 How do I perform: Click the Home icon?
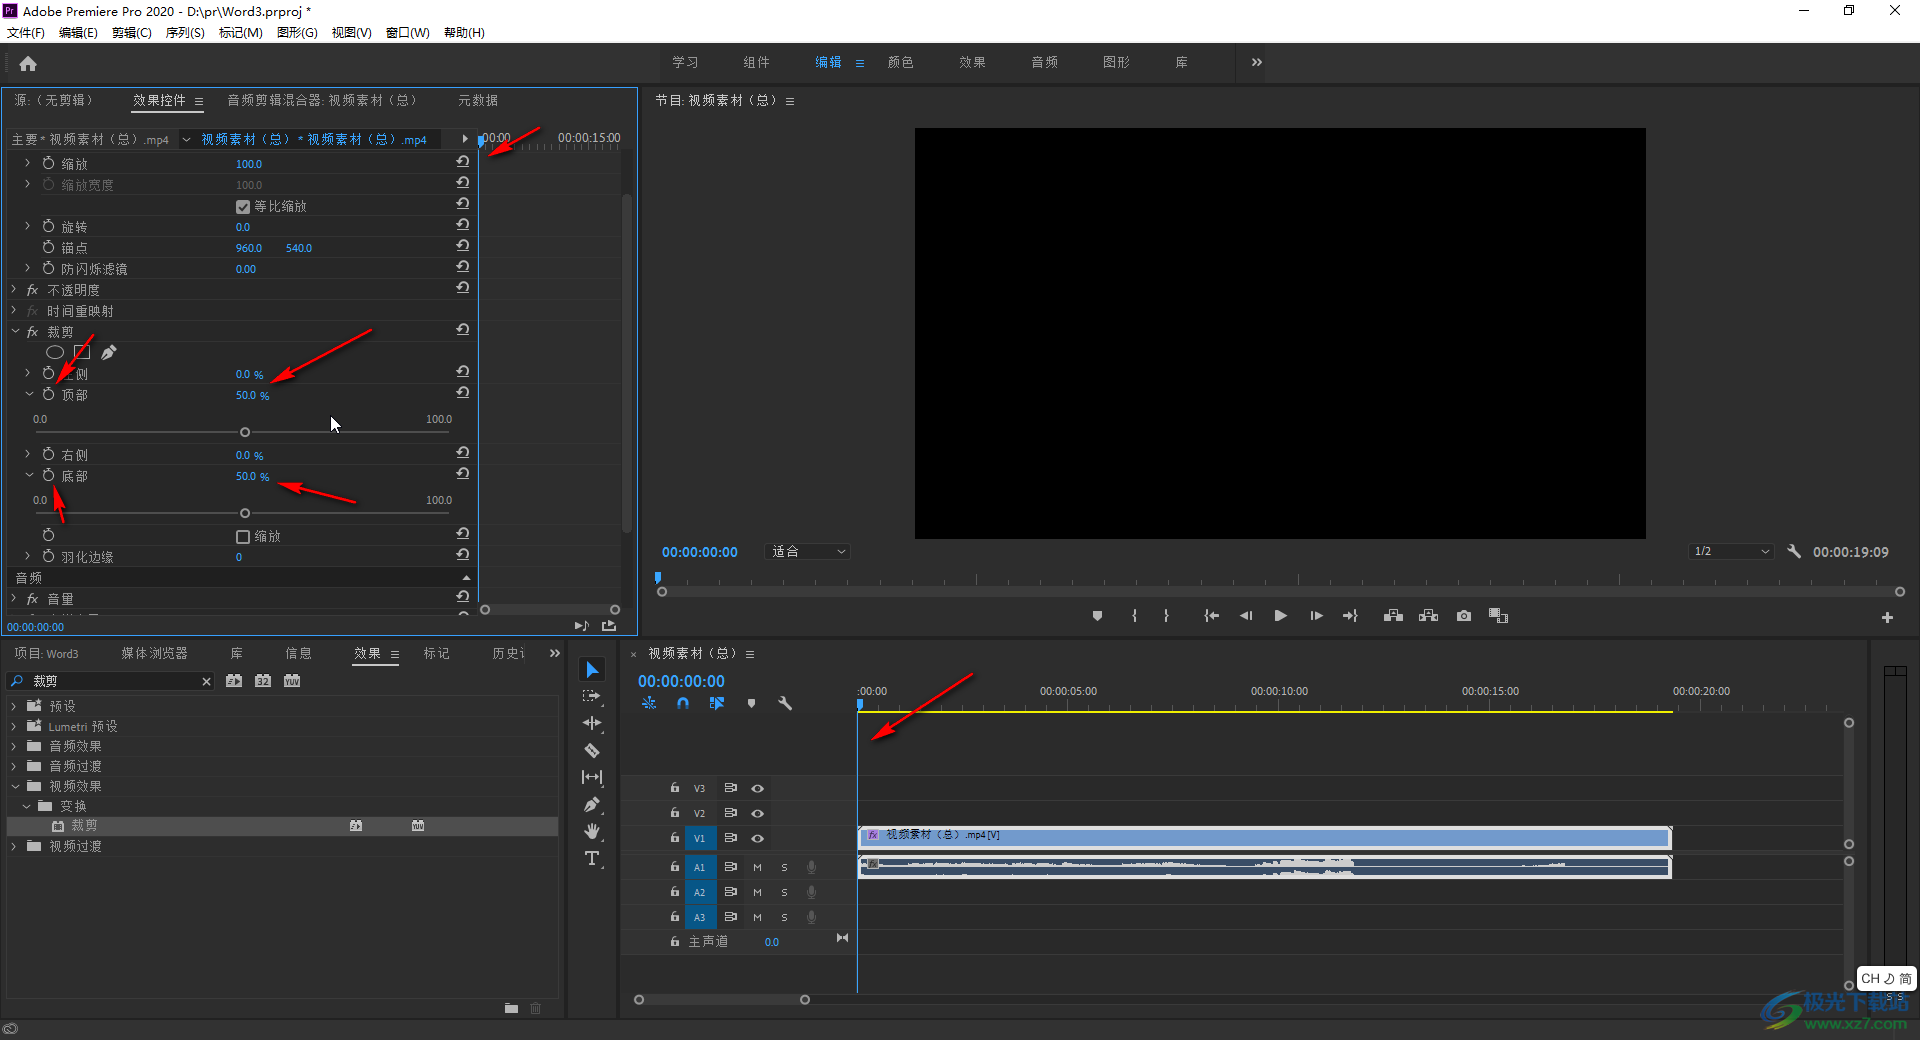tap(28, 64)
